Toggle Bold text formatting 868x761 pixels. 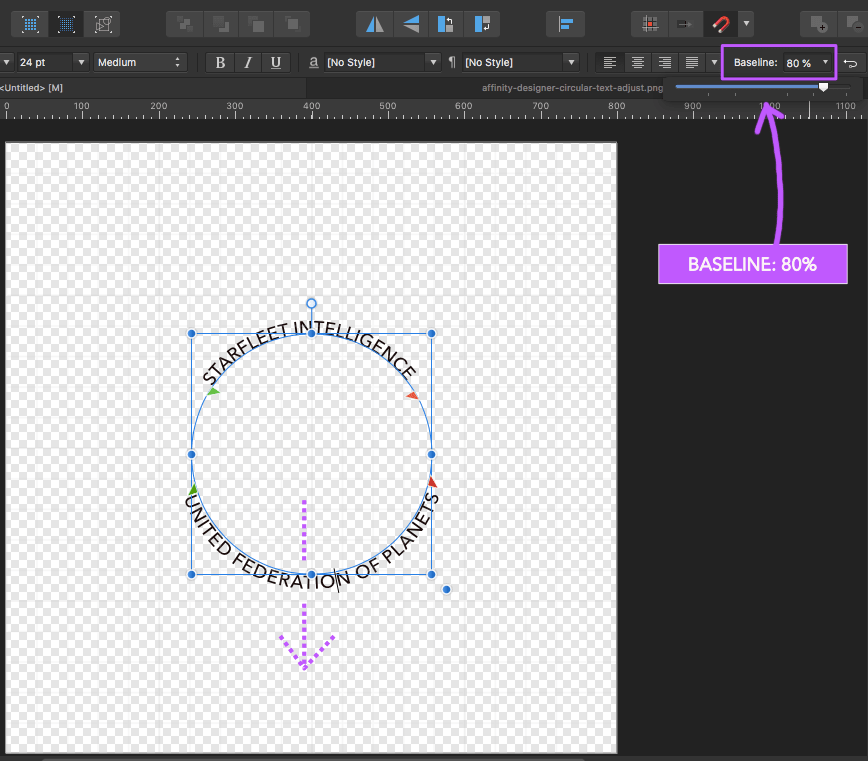tap(221, 62)
